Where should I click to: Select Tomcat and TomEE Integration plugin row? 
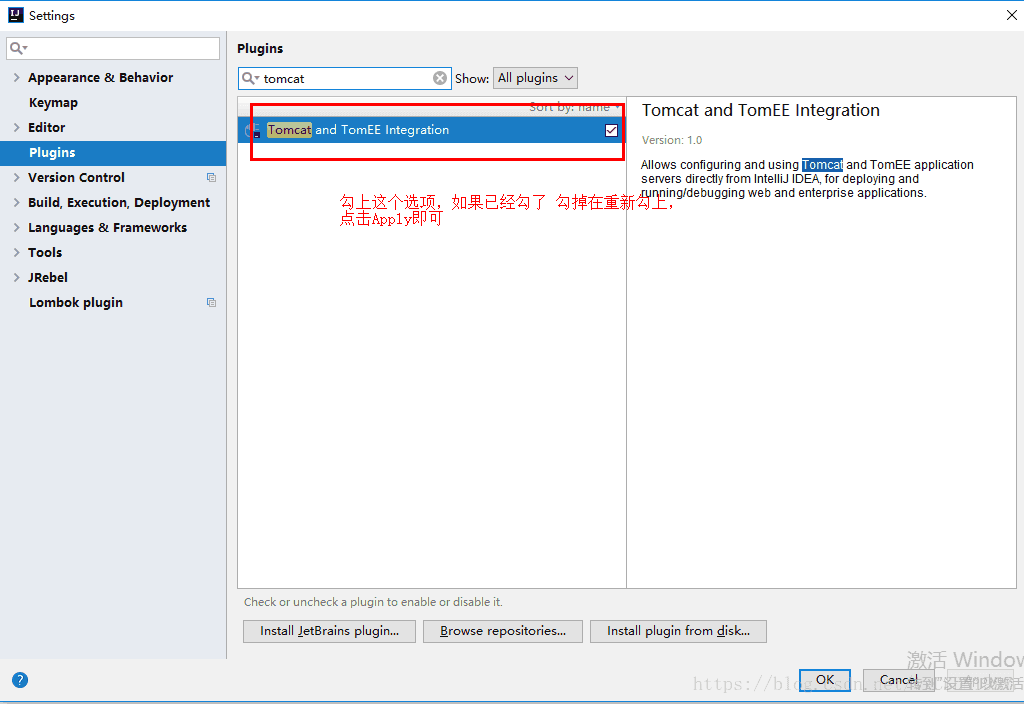[432, 130]
